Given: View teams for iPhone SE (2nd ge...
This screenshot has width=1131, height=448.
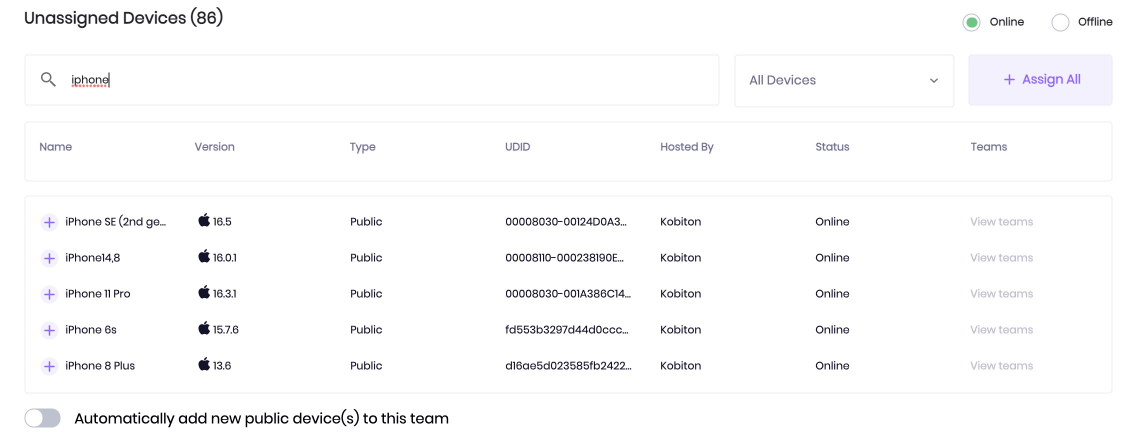Looking at the screenshot, I should [x=1001, y=221].
